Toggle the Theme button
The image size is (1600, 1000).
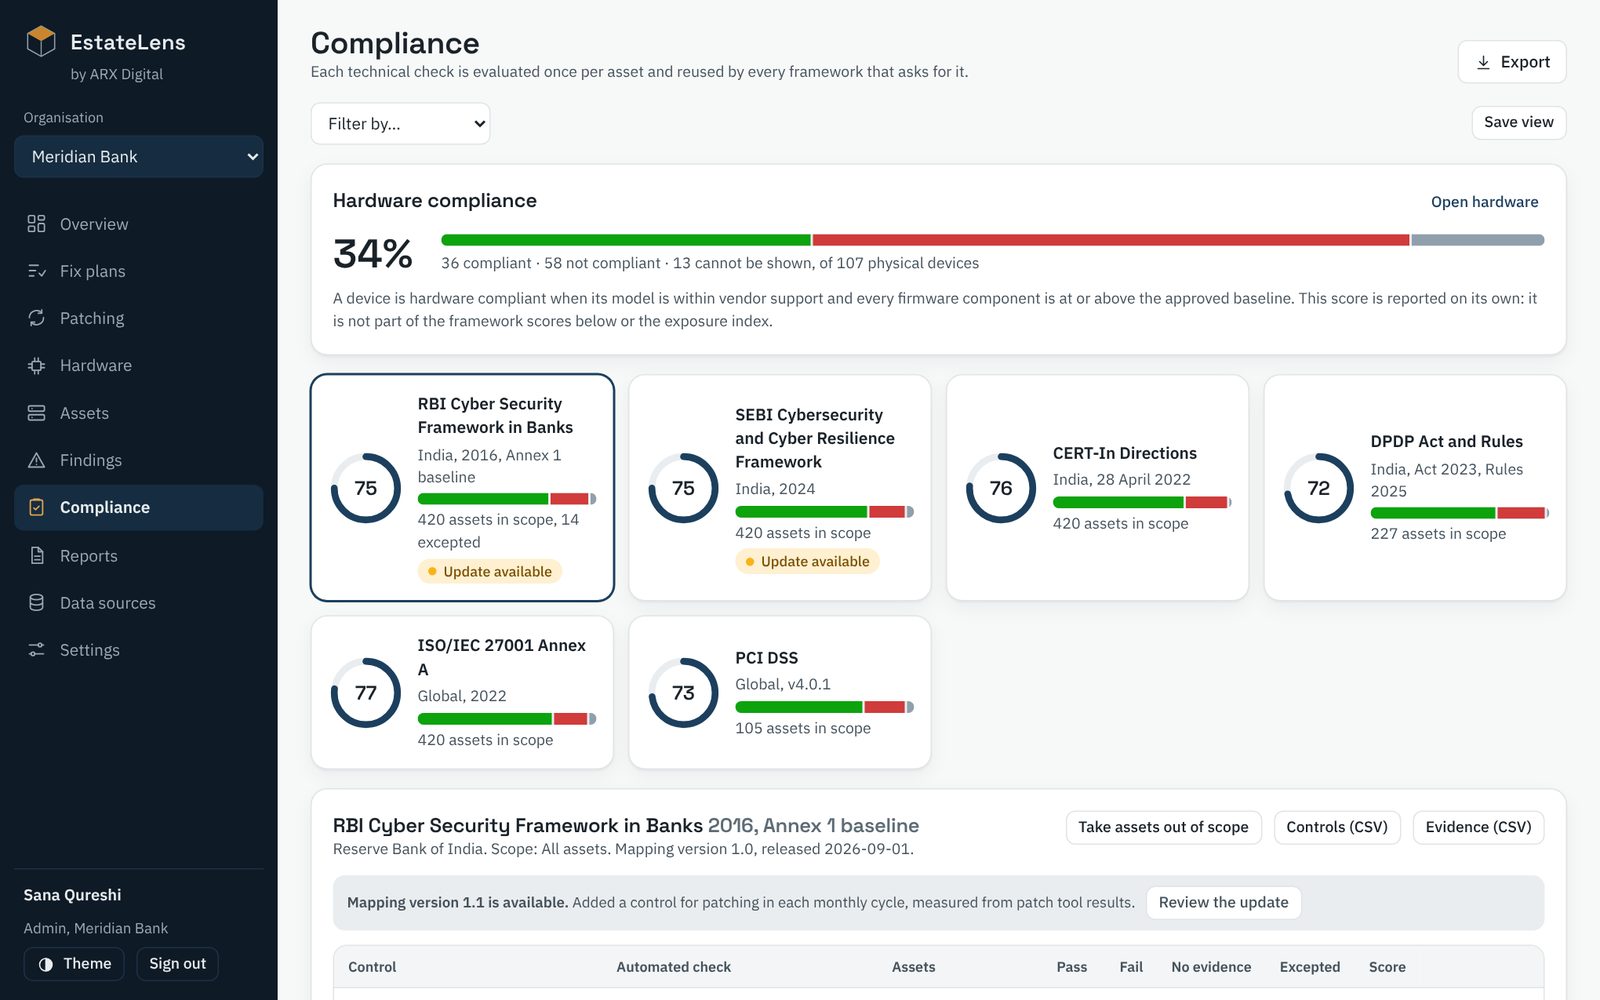click(x=74, y=964)
